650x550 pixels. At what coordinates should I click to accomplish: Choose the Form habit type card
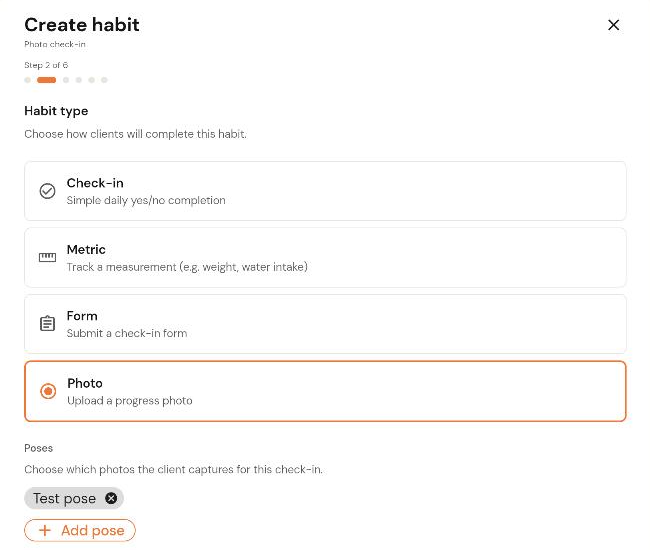click(x=325, y=324)
